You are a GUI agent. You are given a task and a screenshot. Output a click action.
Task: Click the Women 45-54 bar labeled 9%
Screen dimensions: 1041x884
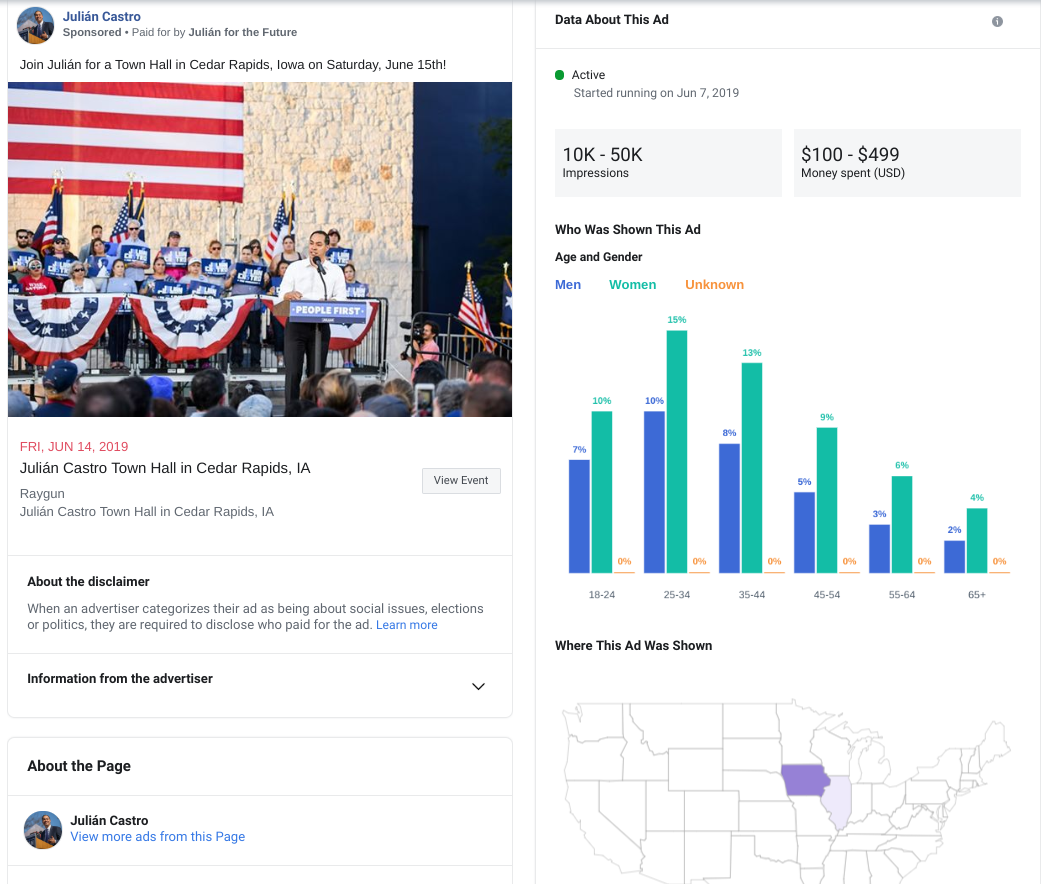tap(827, 500)
